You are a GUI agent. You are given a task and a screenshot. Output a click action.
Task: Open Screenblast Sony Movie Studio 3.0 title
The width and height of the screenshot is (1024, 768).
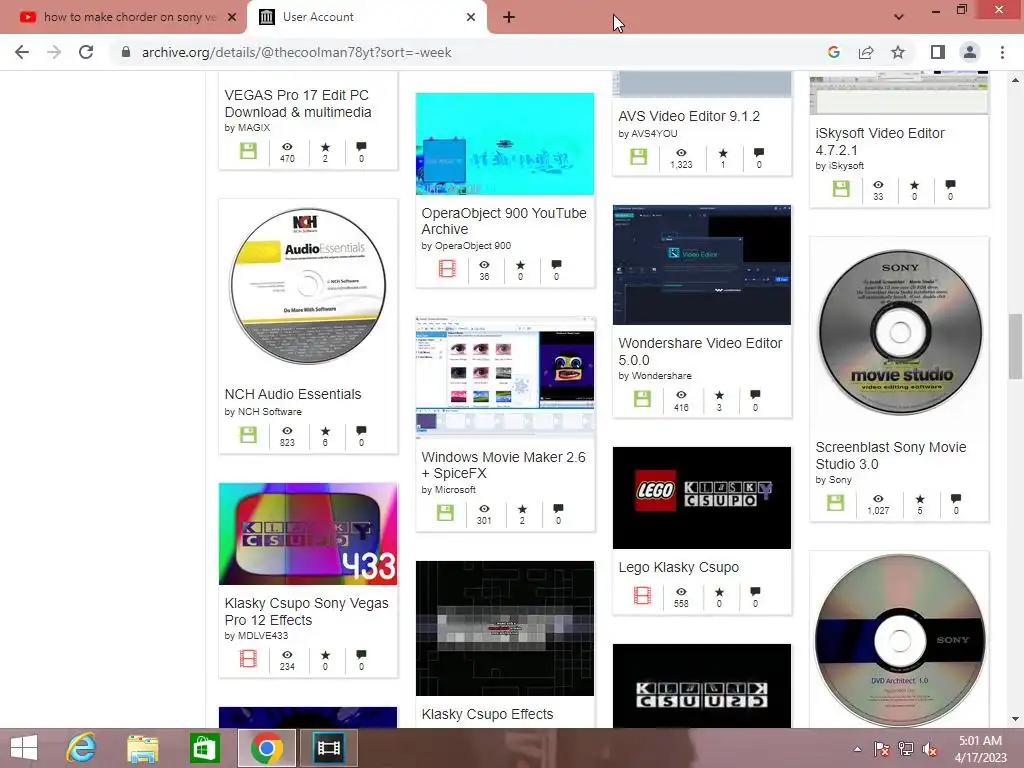point(891,456)
